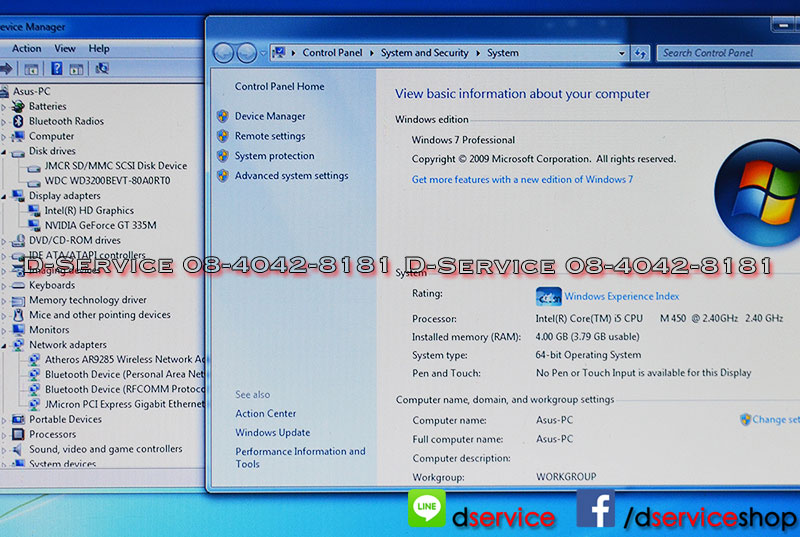This screenshot has height=537, width=800.
Task: Click the Monitors category icon
Action: 18,329
